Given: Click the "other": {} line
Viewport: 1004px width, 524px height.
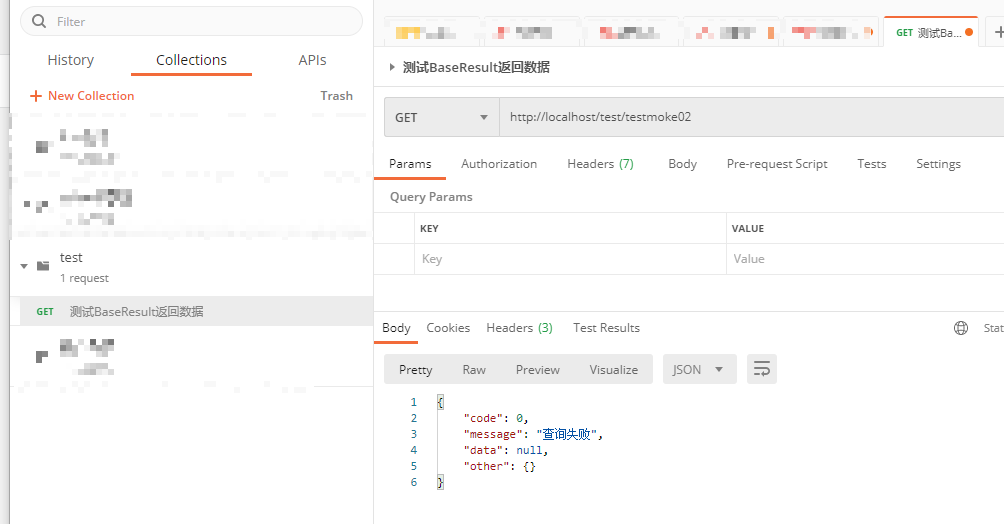Looking at the screenshot, I should 499,466.
